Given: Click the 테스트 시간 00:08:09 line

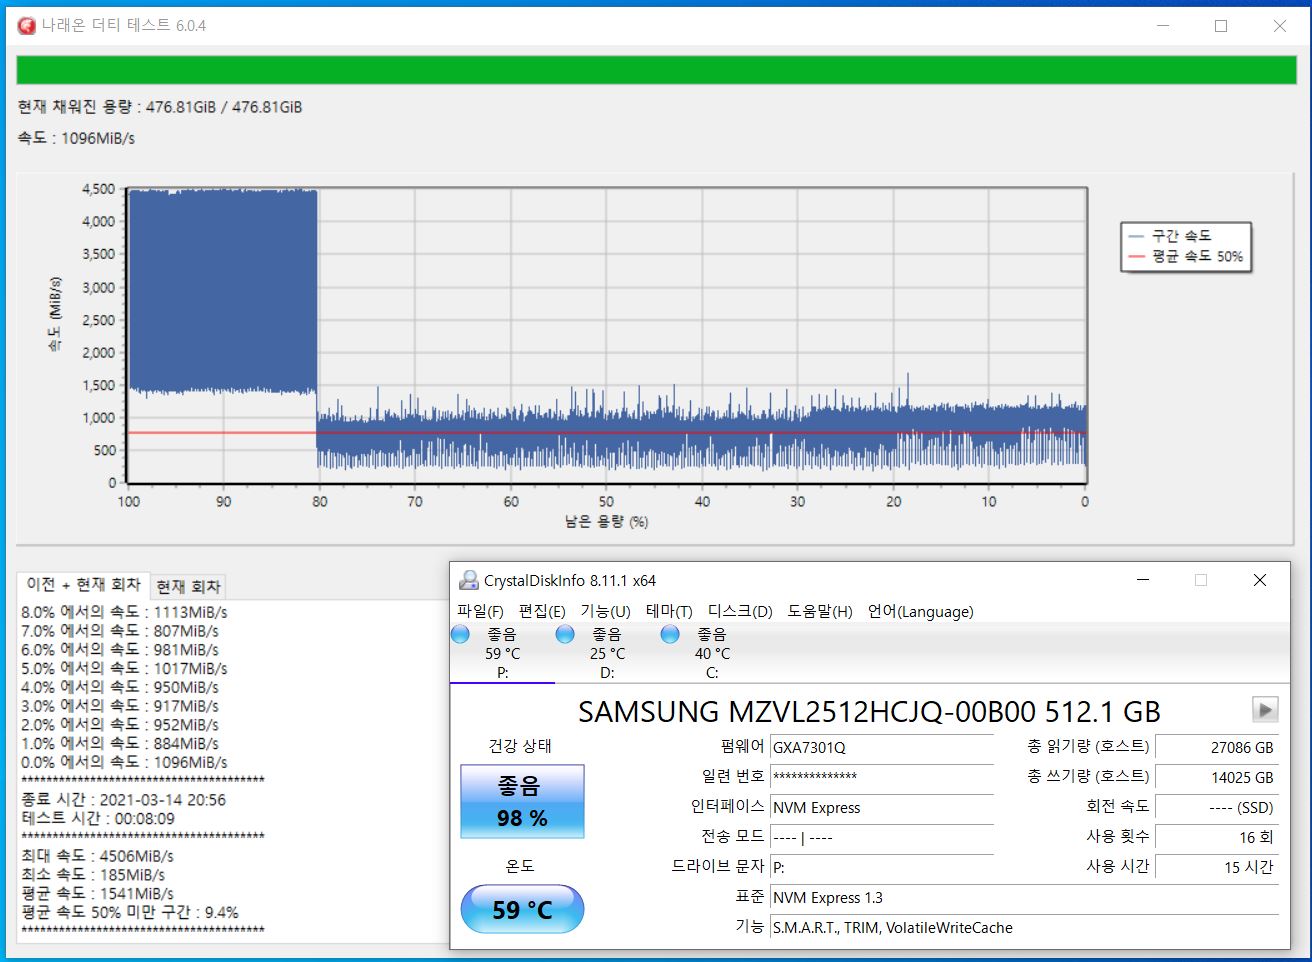Looking at the screenshot, I should [98, 818].
